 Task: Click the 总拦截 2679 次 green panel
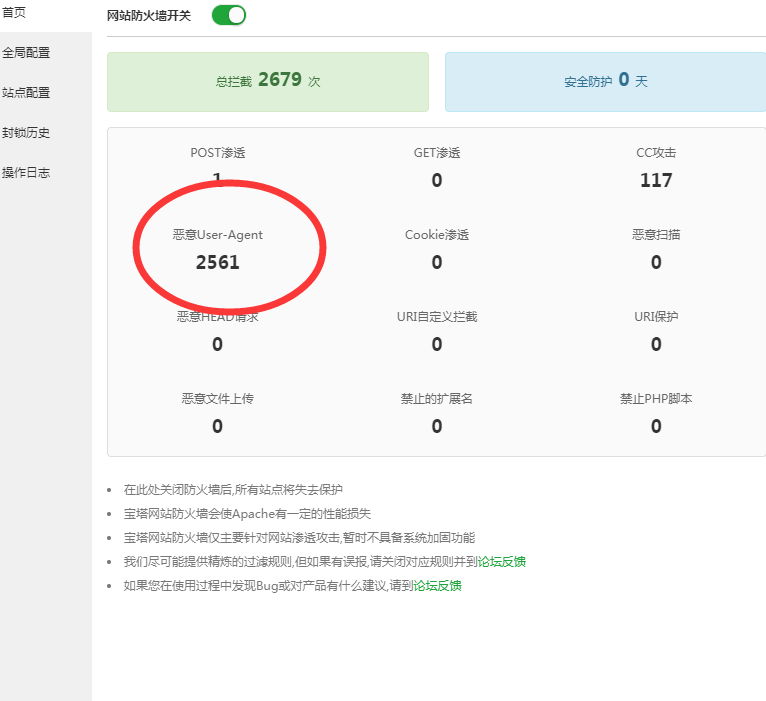[x=268, y=82]
